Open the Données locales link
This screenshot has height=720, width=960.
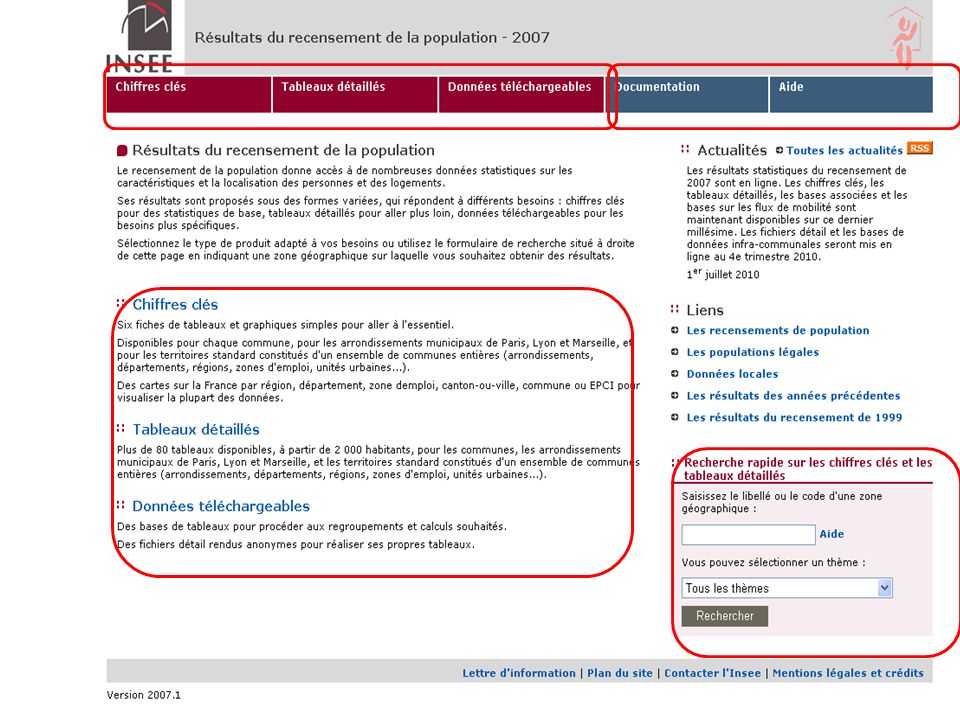point(732,374)
